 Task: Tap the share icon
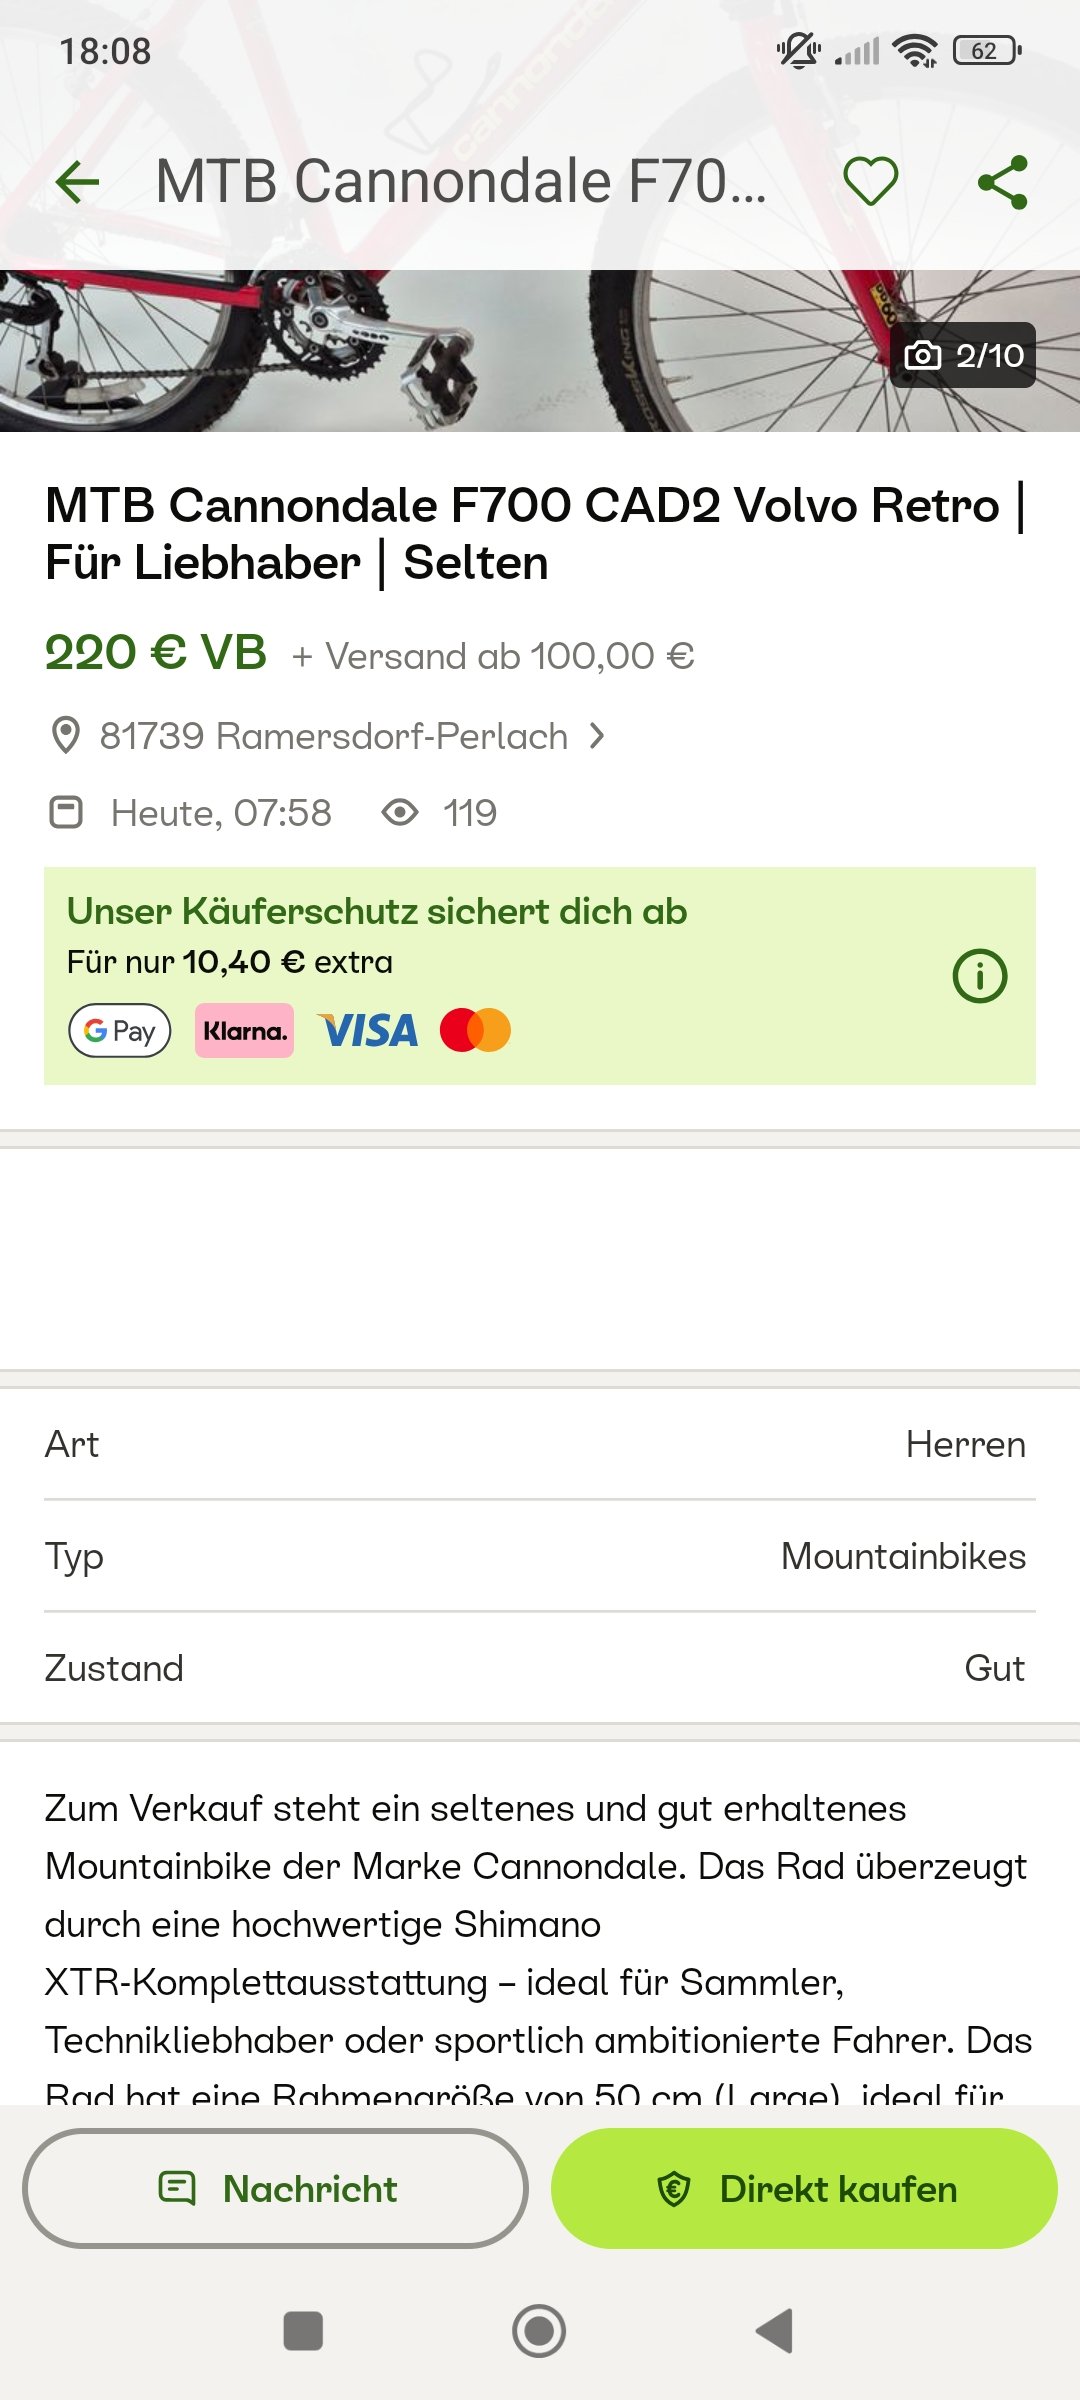click(1002, 182)
